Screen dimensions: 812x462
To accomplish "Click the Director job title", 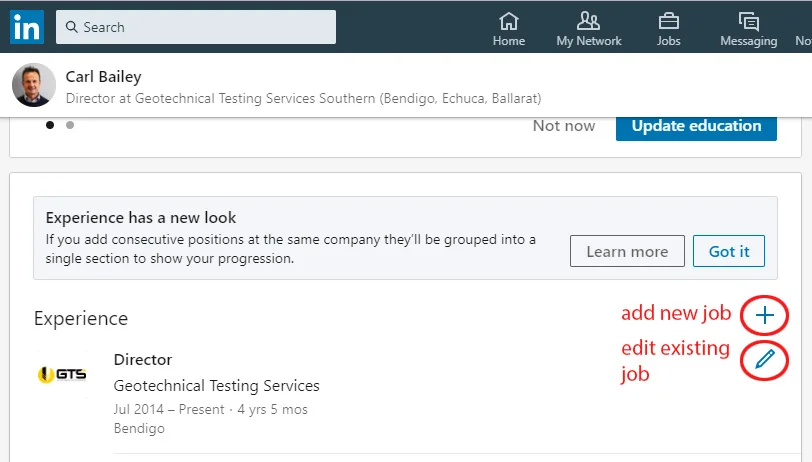I will coord(143,359).
